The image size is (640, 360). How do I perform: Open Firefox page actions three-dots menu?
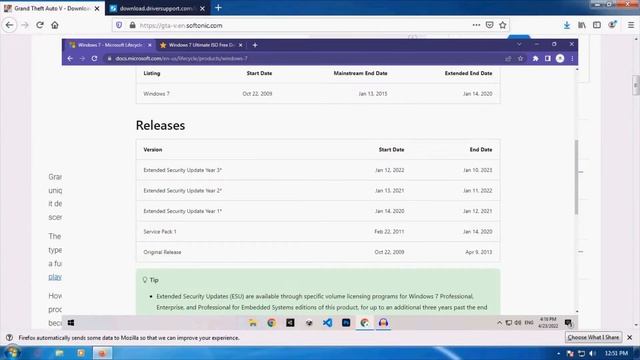pyautogui.click(x=476, y=25)
